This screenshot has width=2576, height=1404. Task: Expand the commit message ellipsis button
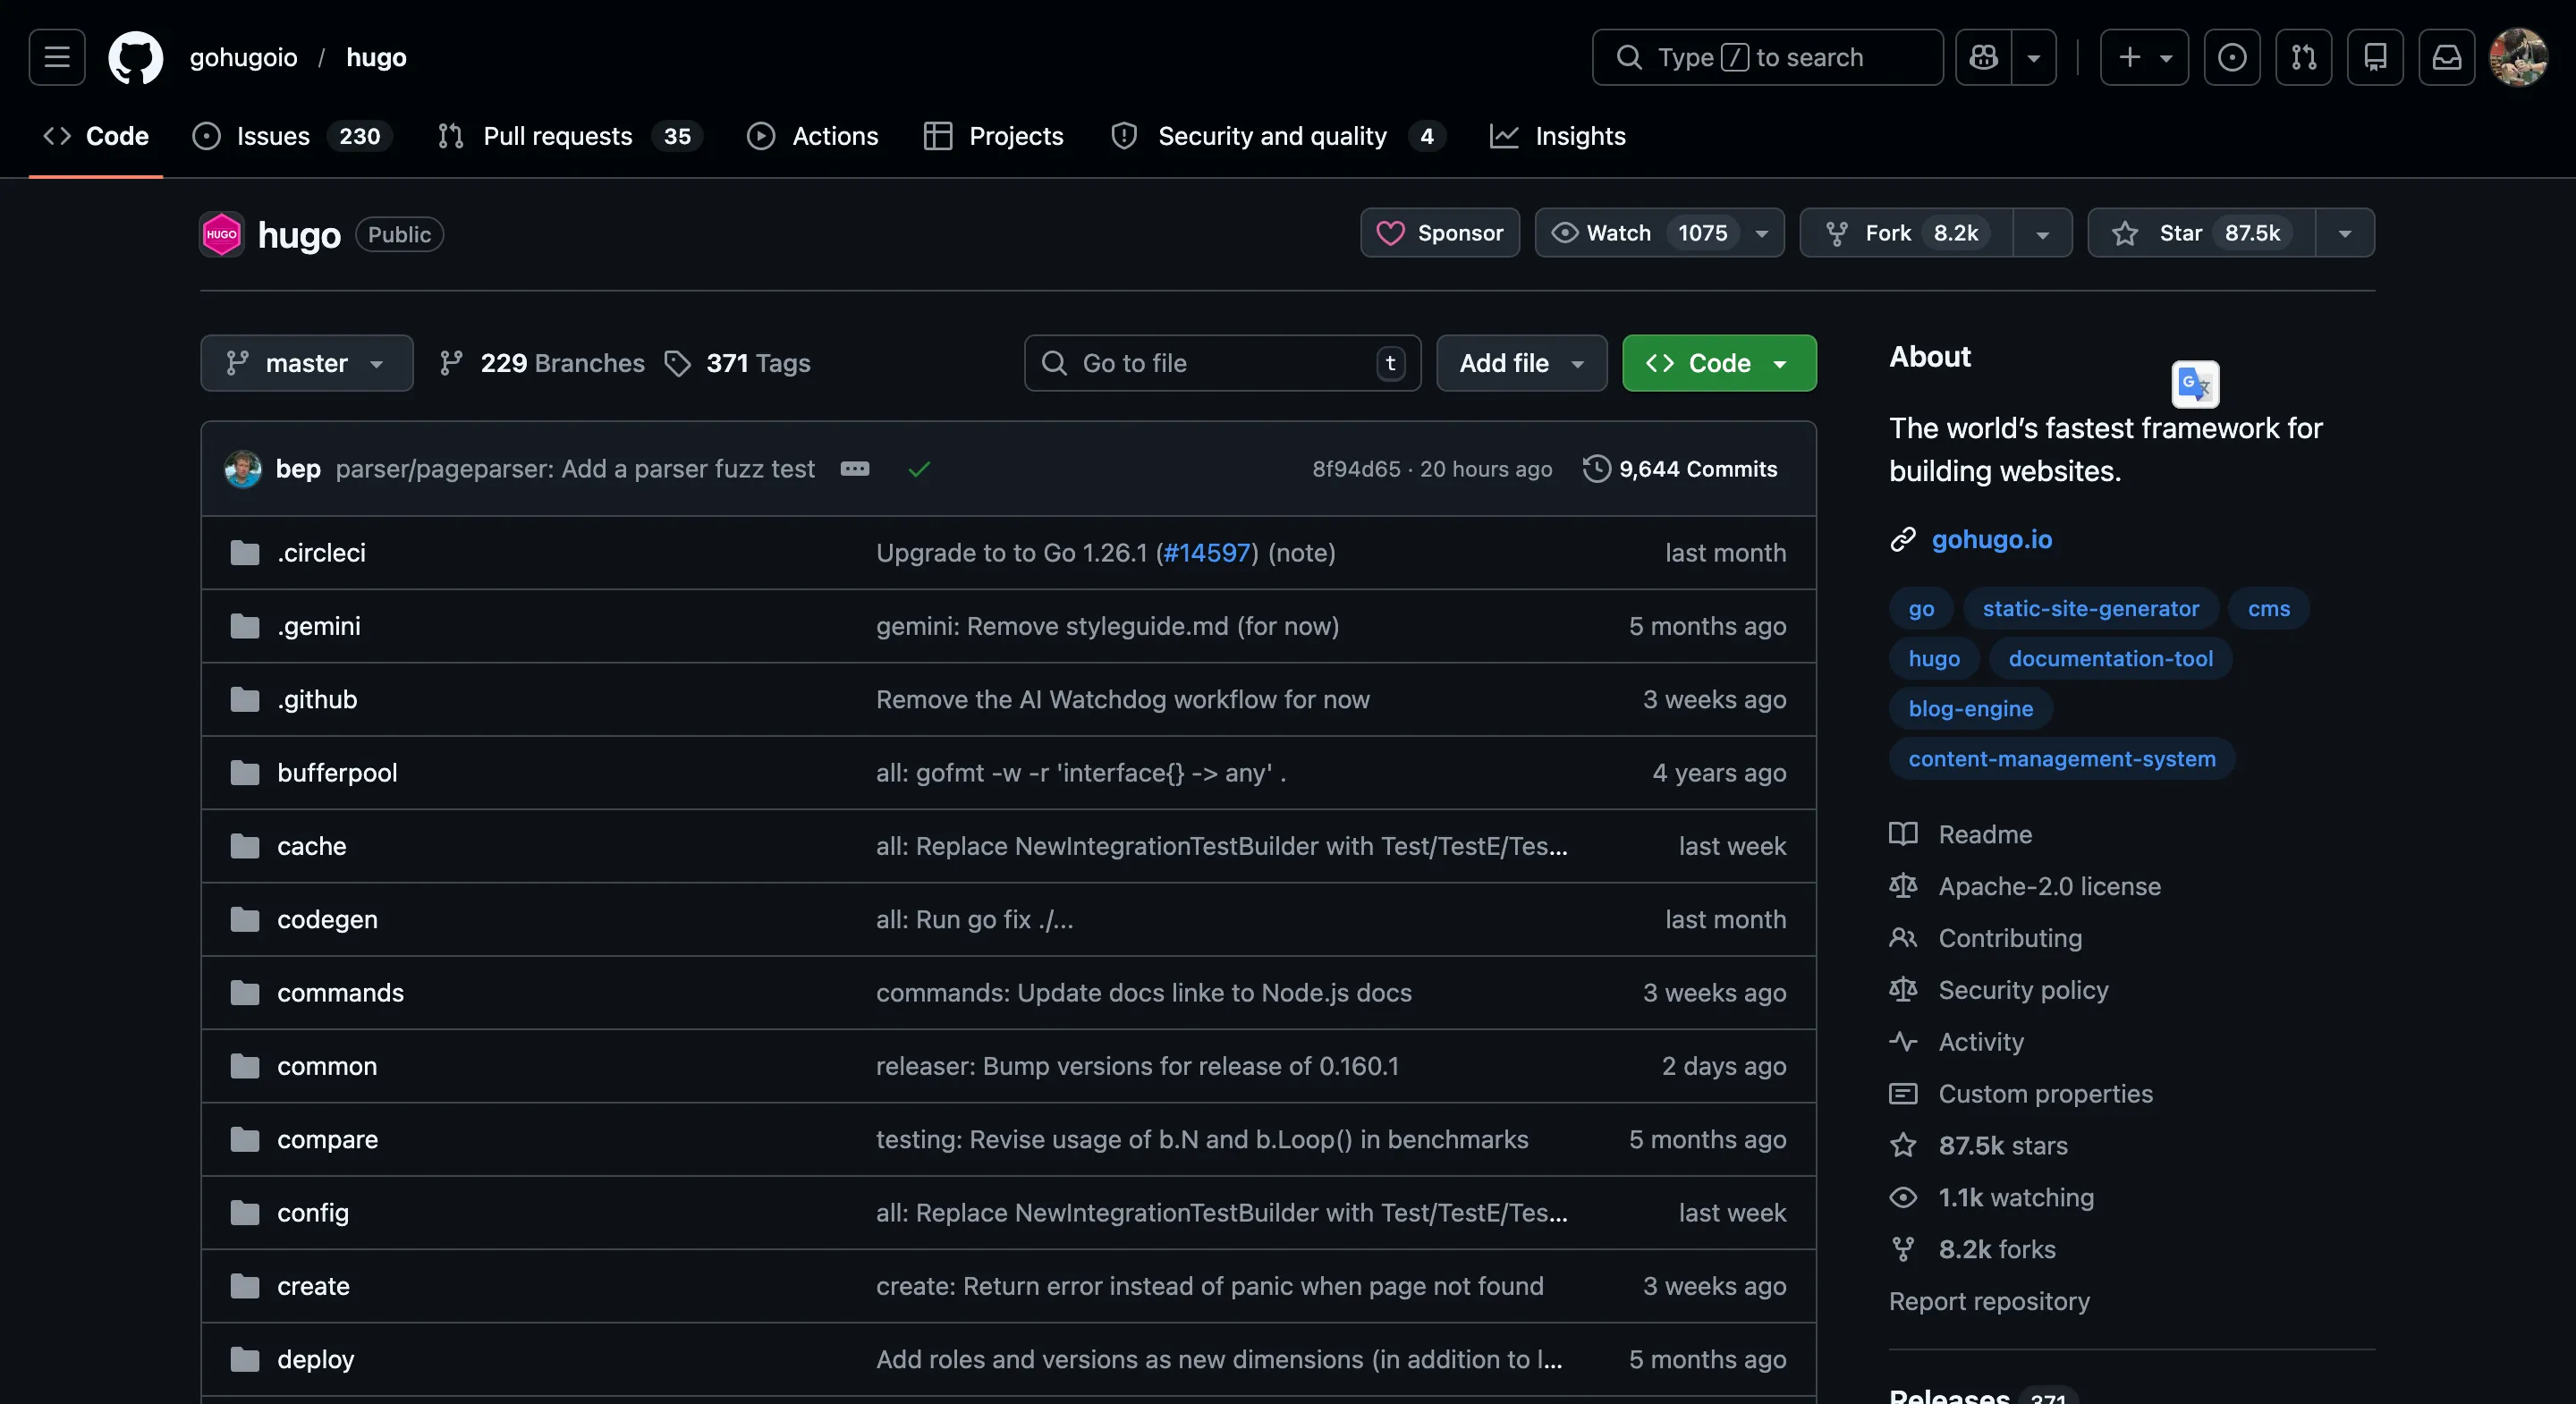pos(855,469)
